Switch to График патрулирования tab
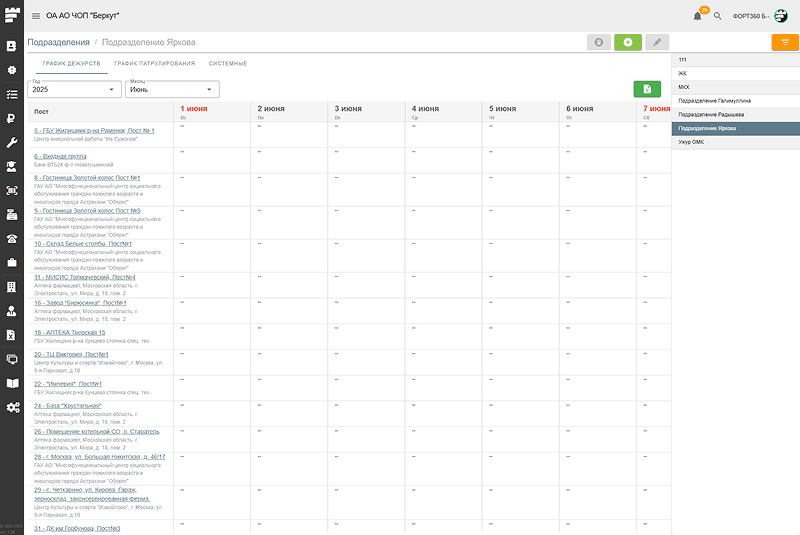The height and width of the screenshot is (535, 800). point(154,64)
